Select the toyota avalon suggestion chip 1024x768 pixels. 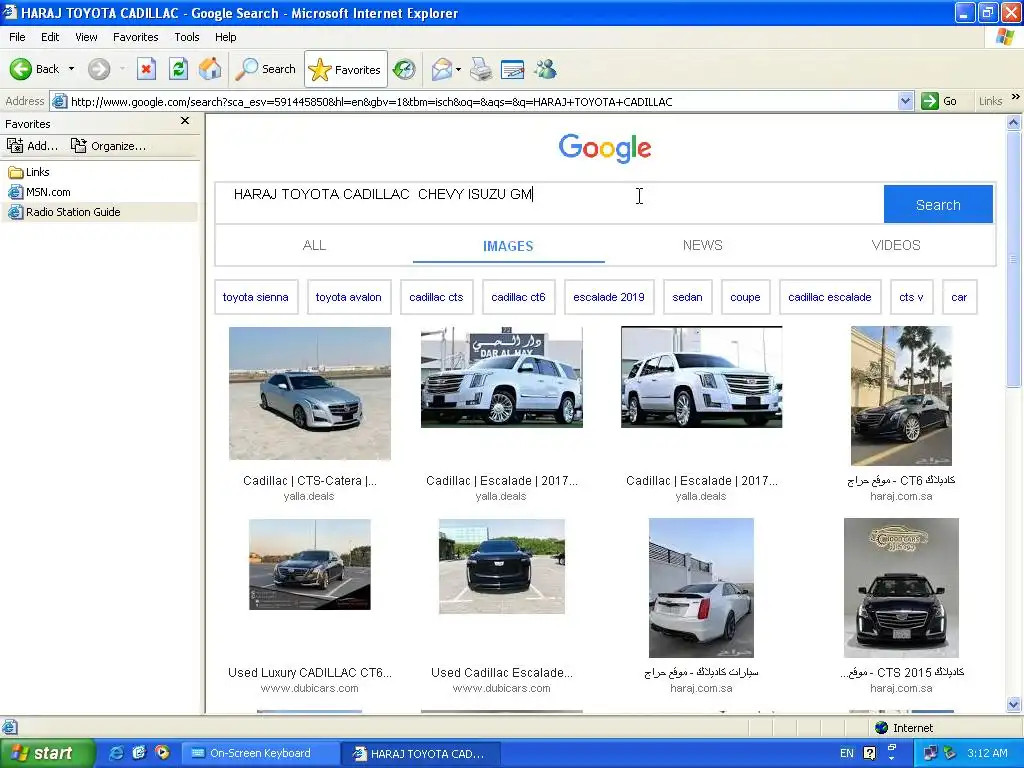[349, 297]
